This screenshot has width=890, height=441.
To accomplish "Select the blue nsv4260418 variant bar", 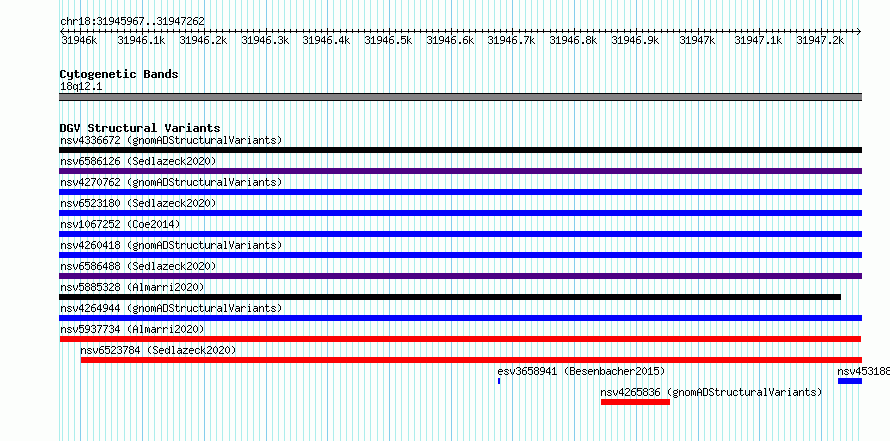I will (x=461, y=255).
